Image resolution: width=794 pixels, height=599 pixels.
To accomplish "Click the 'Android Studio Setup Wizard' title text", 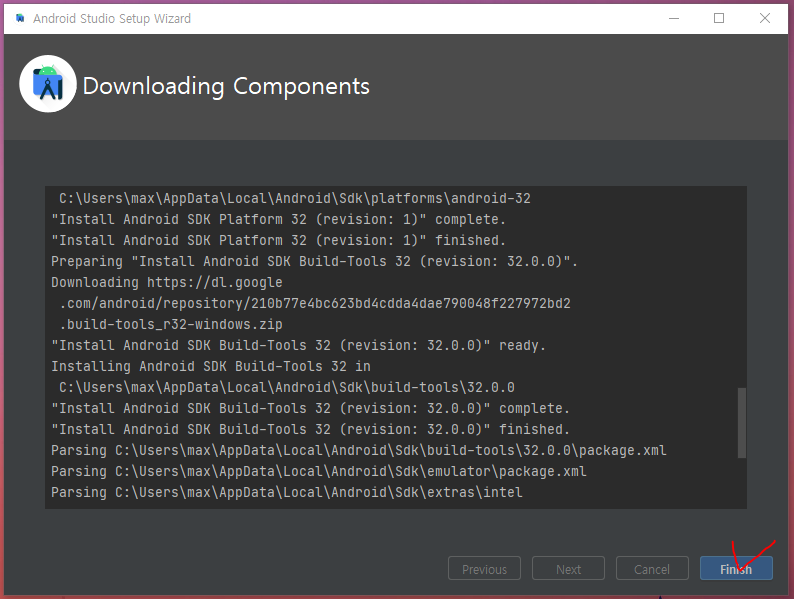I will [x=112, y=19].
